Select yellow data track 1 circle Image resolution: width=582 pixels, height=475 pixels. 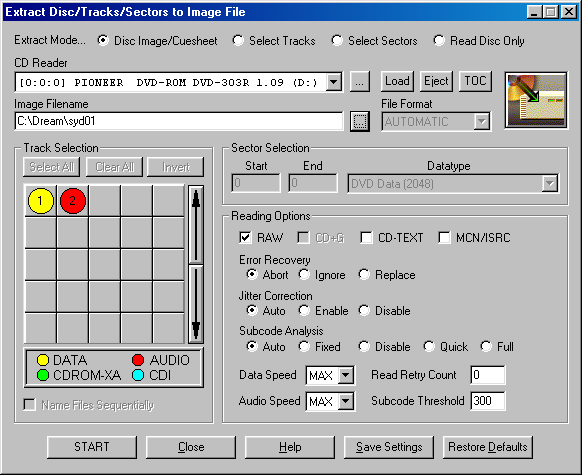point(41,201)
